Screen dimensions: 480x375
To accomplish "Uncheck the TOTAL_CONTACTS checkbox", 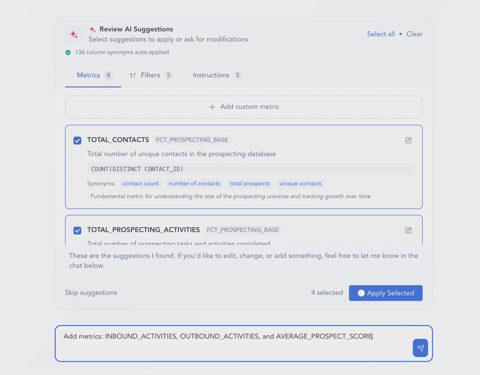I will [77, 140].
